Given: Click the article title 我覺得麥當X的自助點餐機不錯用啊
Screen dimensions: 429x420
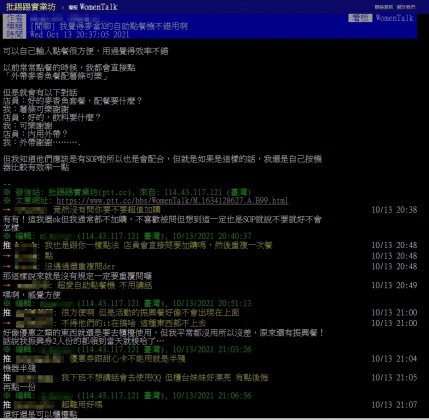Looking at the screenshot, I should tap(124, 26).
